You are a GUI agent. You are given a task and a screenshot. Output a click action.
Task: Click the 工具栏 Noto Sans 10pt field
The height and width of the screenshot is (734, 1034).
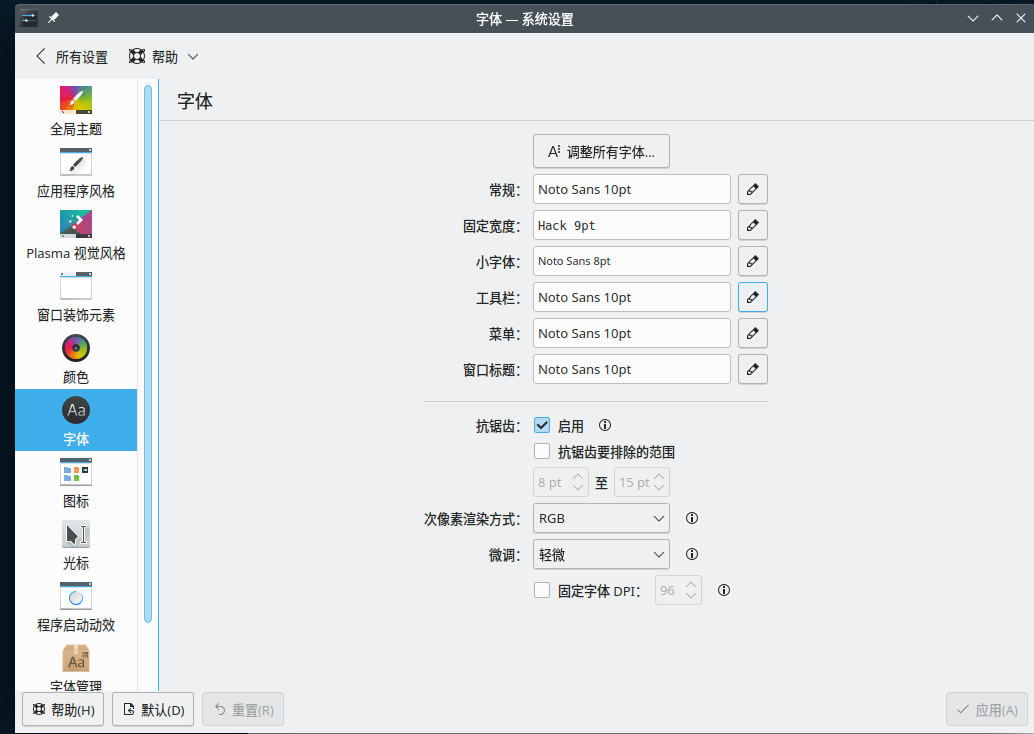[x=632, y=297]
